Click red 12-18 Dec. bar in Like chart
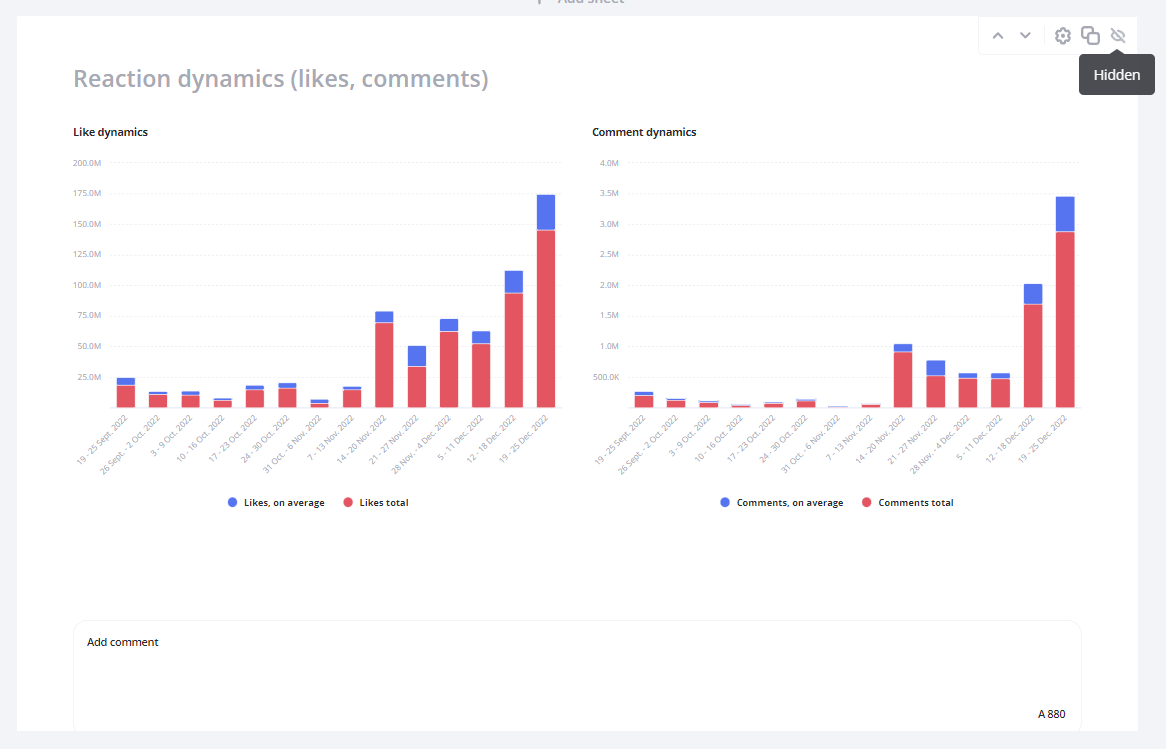Image resolution: width=1166 pixels, height=749 pixels. pyautogui.click(x=514, y=350)
